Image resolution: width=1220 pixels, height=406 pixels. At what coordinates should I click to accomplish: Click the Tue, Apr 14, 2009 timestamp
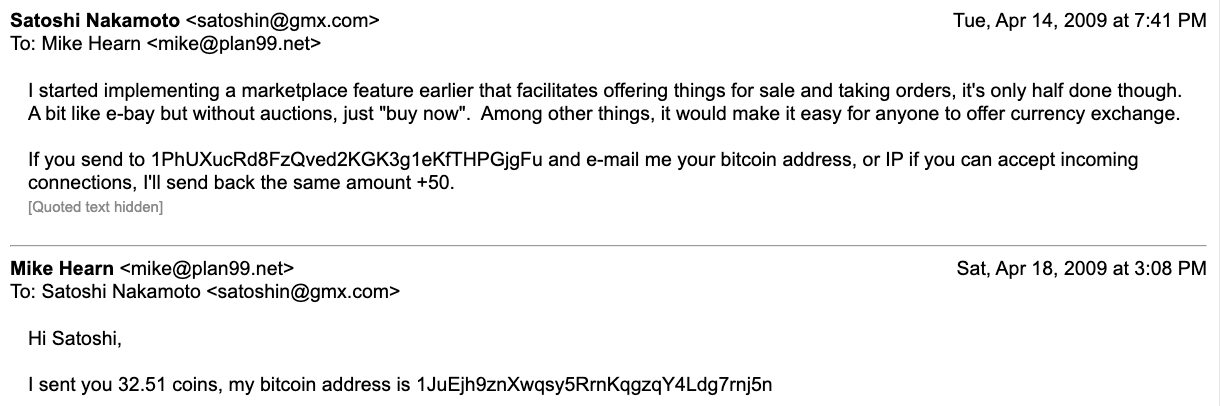click(1080, 21)
